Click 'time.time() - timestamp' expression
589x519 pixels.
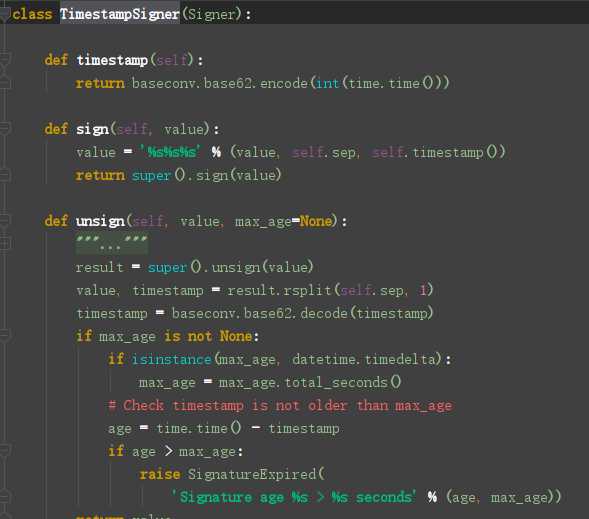(248, 428)
